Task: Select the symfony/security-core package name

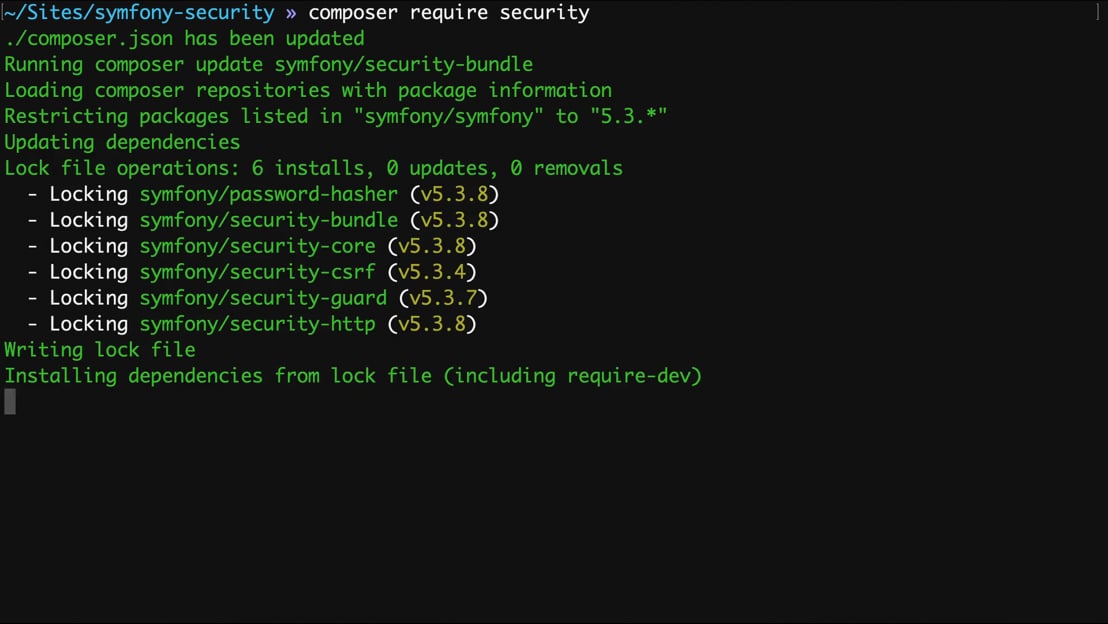Action: coord(257,246)
